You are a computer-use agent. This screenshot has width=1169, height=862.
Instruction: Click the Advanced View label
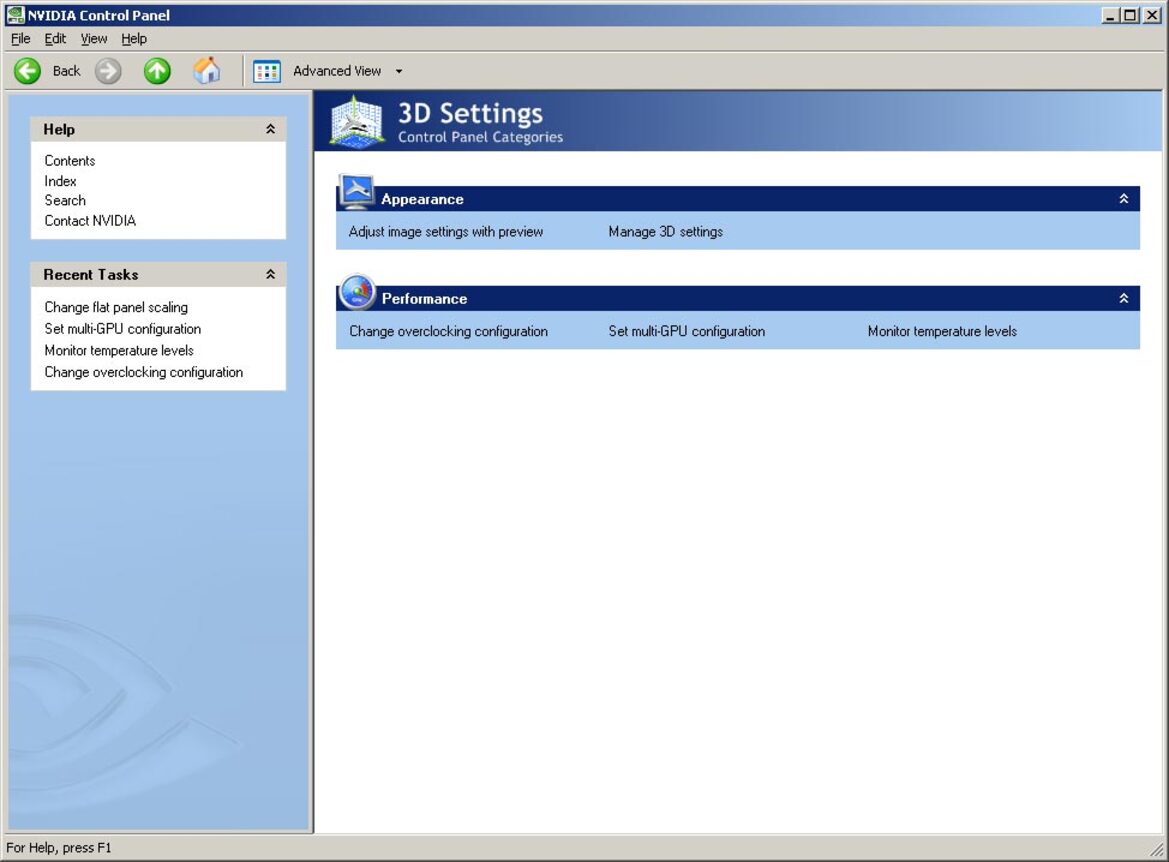337,72
